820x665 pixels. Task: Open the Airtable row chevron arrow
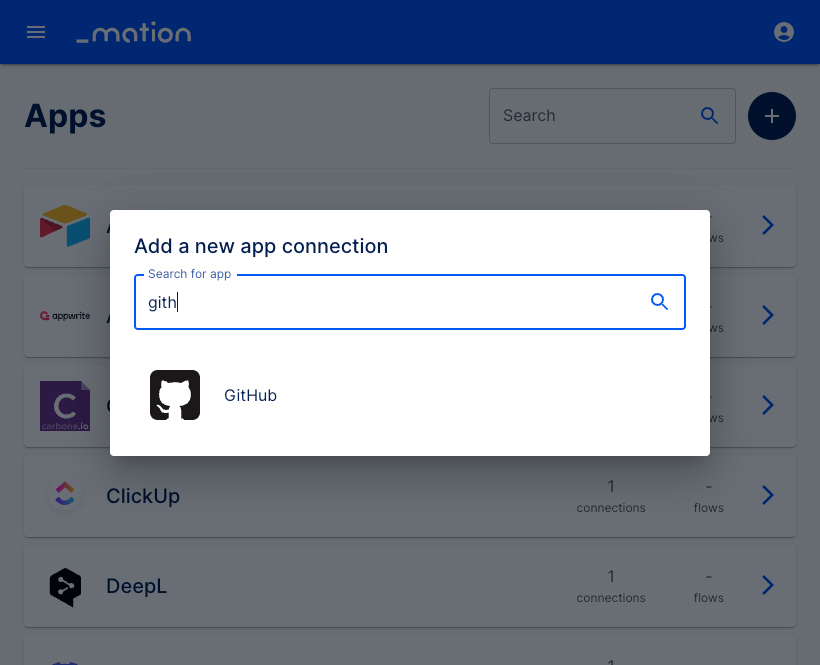pos(767,225)
